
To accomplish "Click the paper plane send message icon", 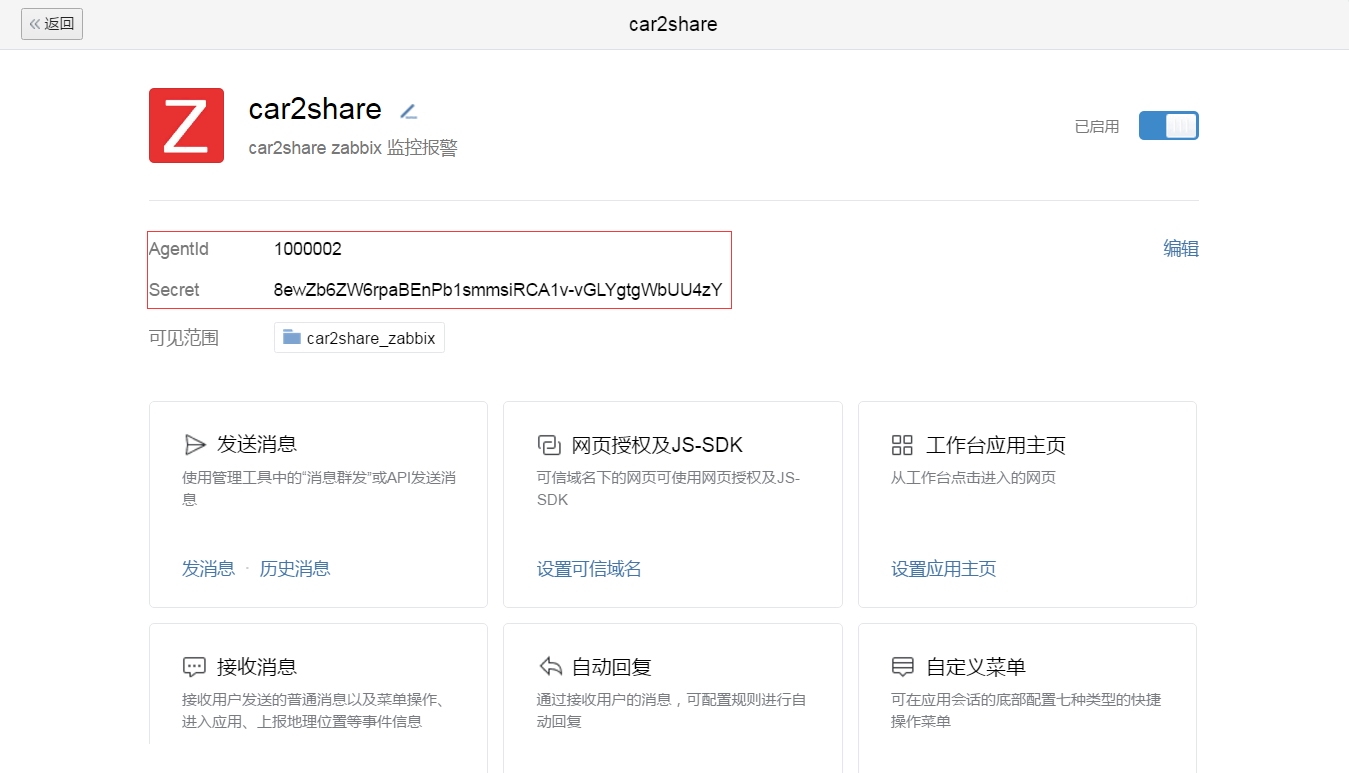I will pyautogui.click(x=194, y=445).
